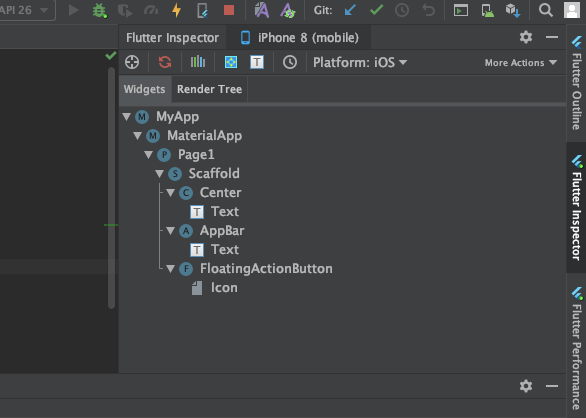Screen dimensions: 586x418
Task: Open the Flutter Outline side panel
Action: tap(577, 83)
